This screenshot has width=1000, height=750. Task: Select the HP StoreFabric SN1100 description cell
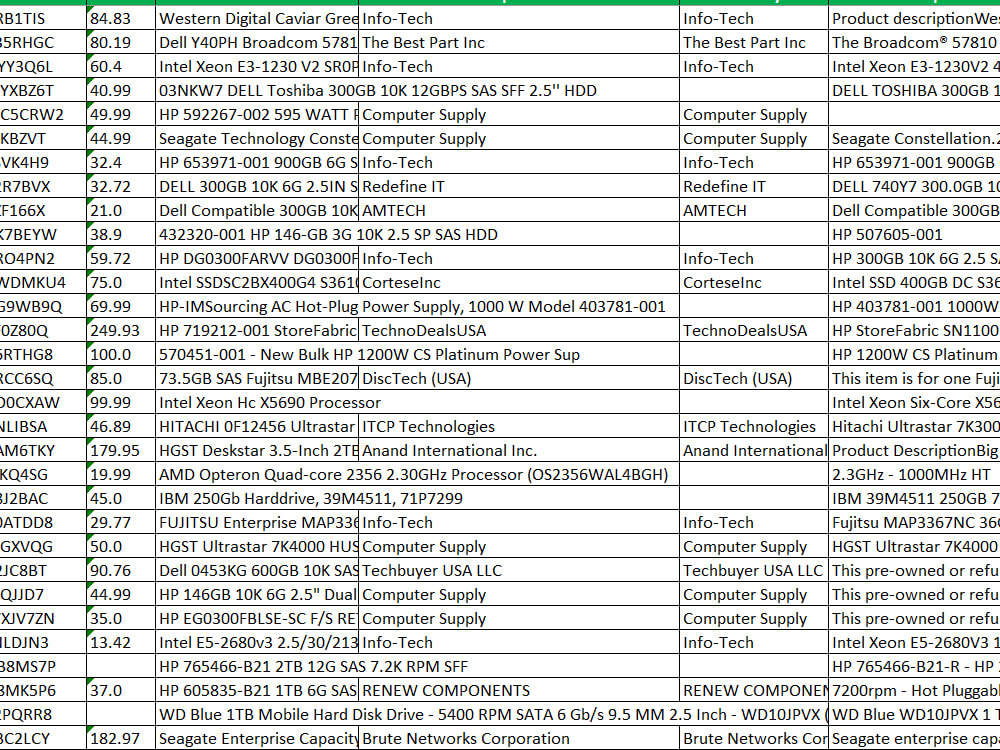(914, 330)
